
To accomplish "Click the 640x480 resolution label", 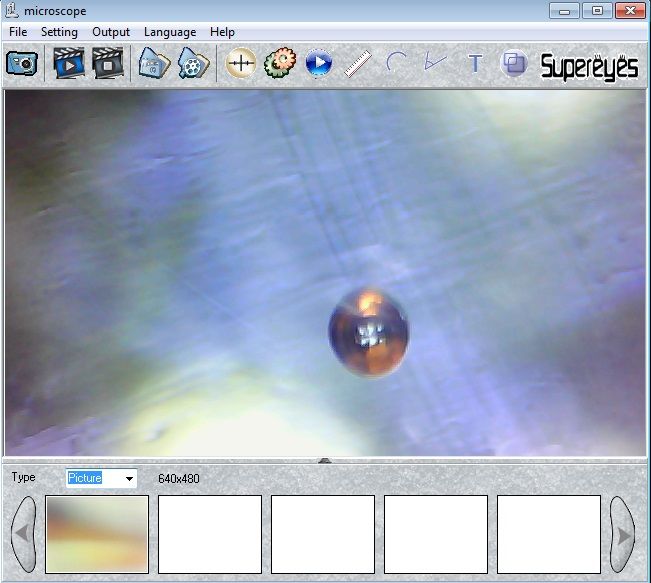I will point(179,479).
